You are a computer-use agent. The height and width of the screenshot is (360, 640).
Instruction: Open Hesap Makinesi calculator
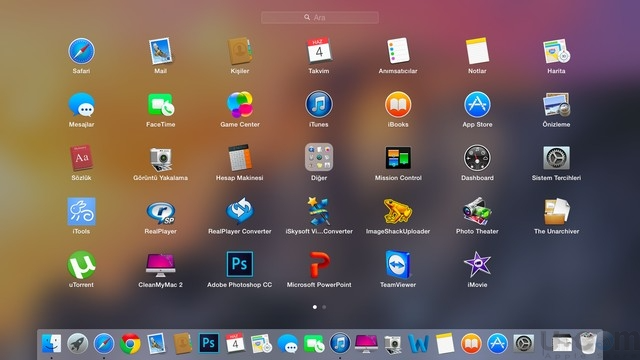pos(240,158)
